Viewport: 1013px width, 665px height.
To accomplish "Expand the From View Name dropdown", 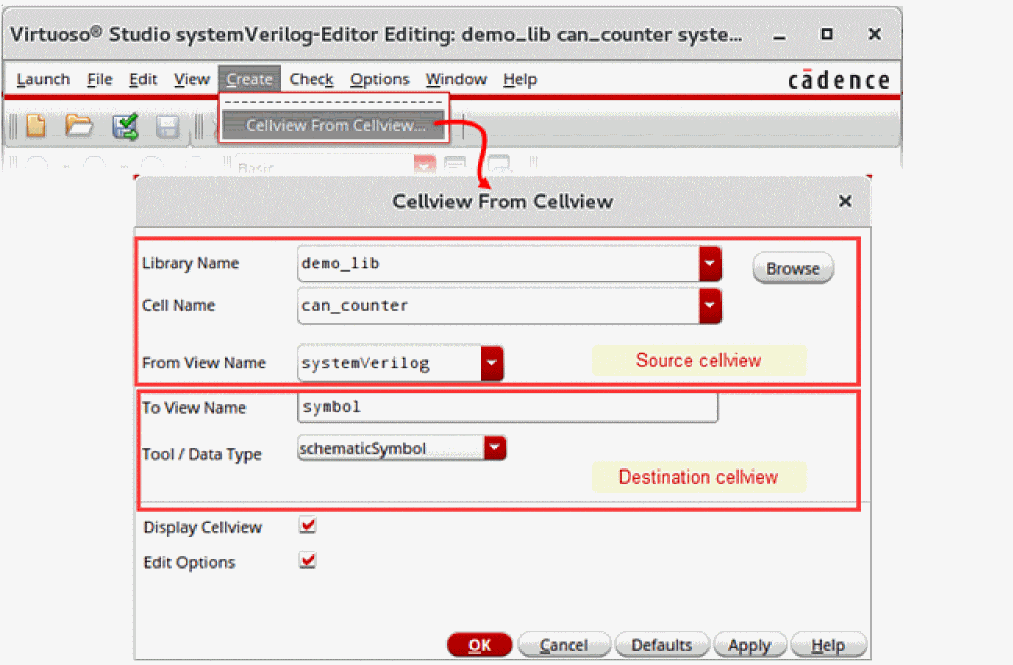I will (492, 363).
